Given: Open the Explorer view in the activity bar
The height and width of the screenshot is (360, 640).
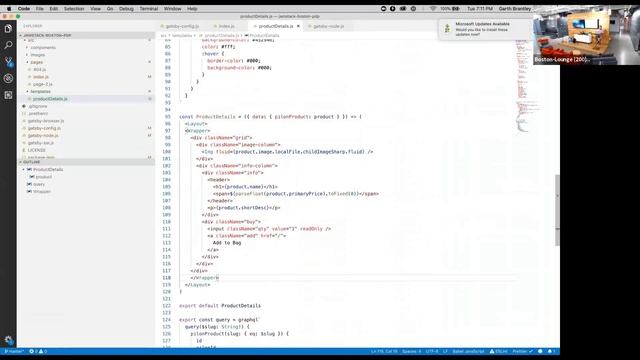Looking at the screenshot, I should pyautogui.click(x=8, y=29).
